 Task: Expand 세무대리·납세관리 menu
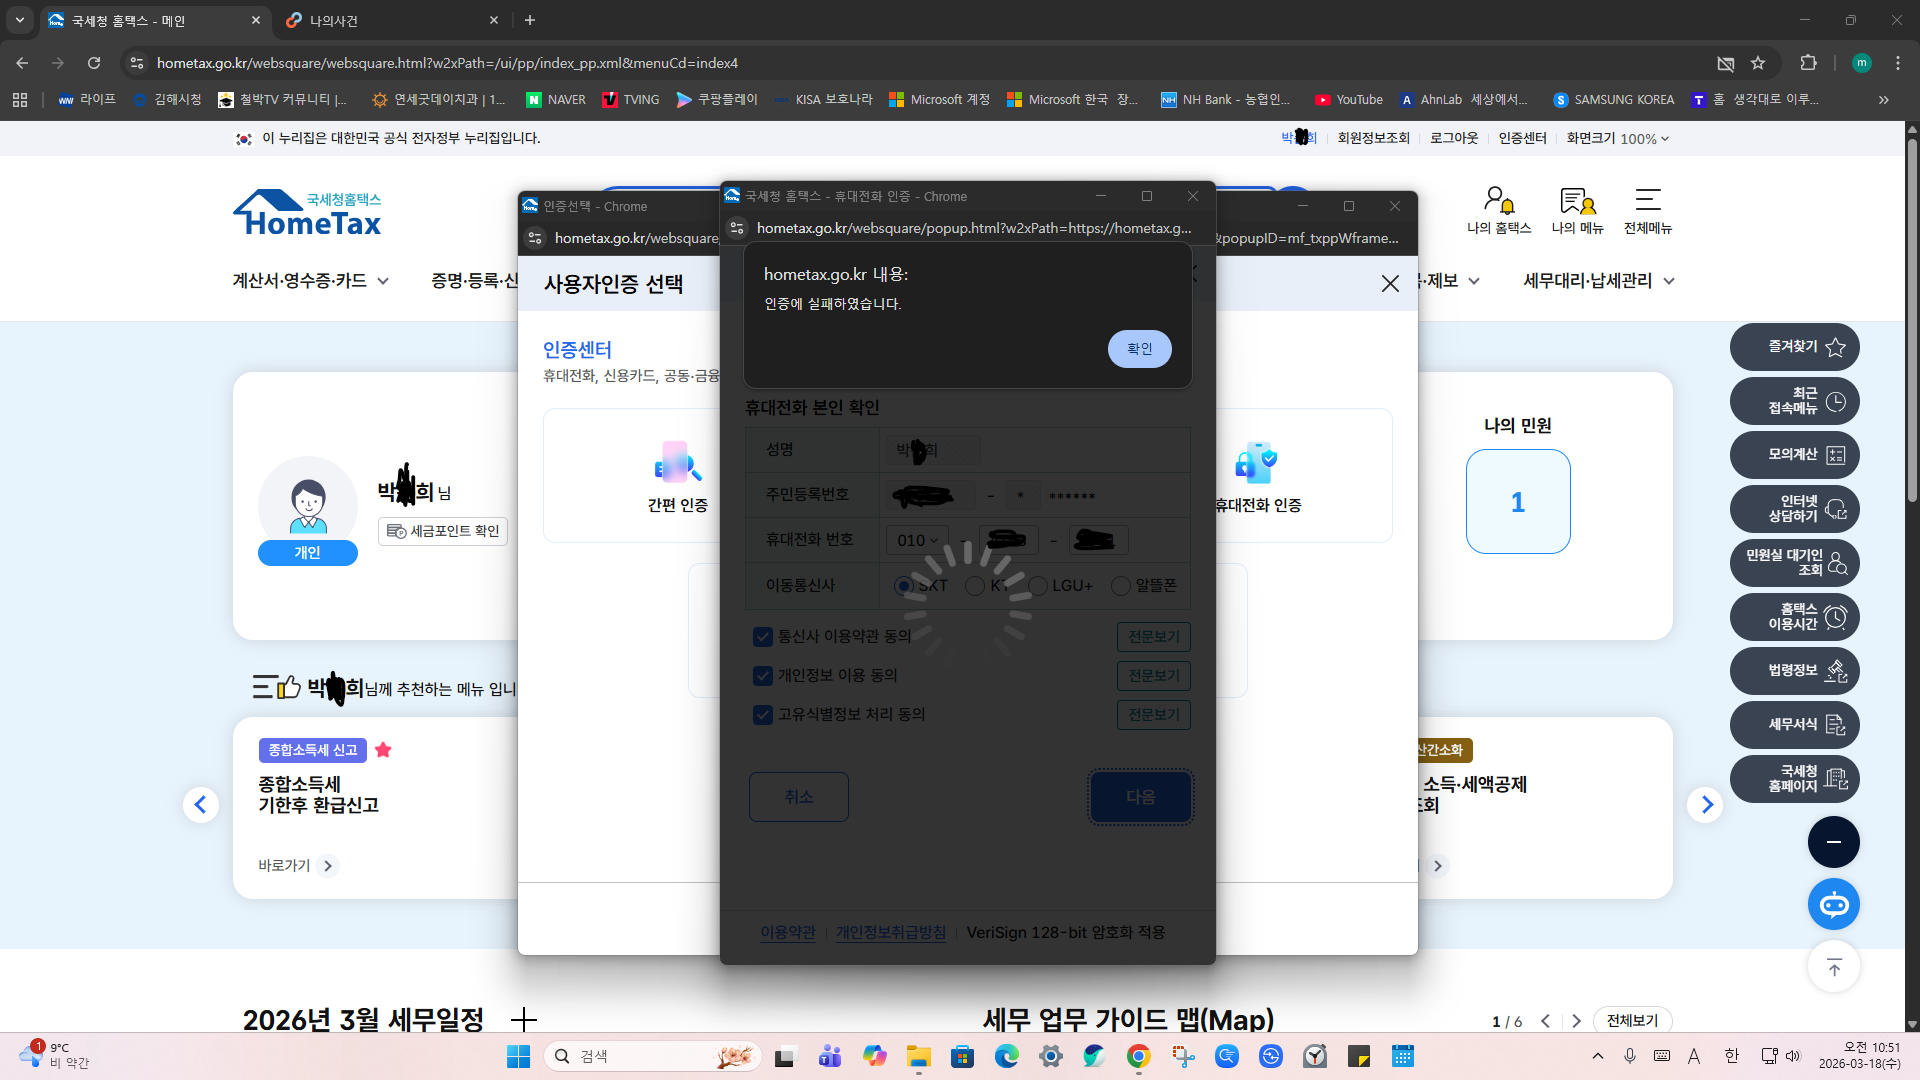[1599, 281]
